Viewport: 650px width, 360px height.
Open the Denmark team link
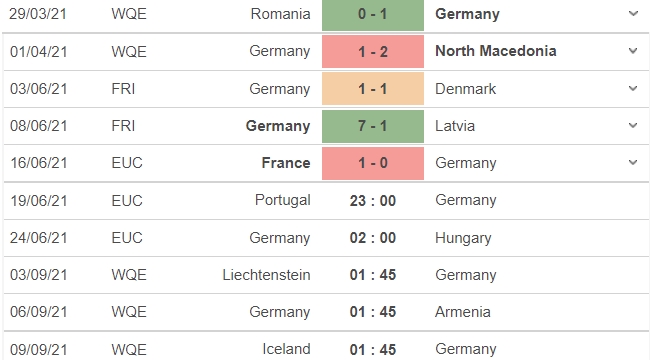[x=466, y=89]
